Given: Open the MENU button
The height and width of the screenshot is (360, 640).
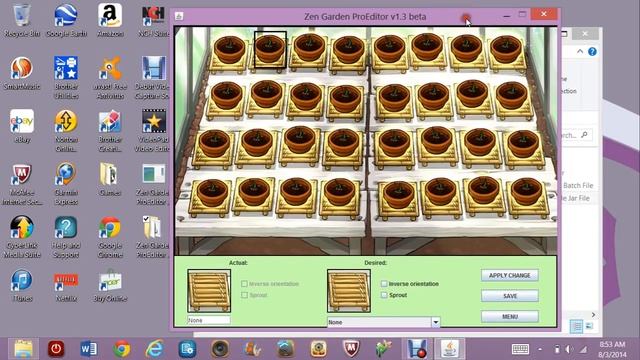Looking at the screenshot, I should [509, 316].
